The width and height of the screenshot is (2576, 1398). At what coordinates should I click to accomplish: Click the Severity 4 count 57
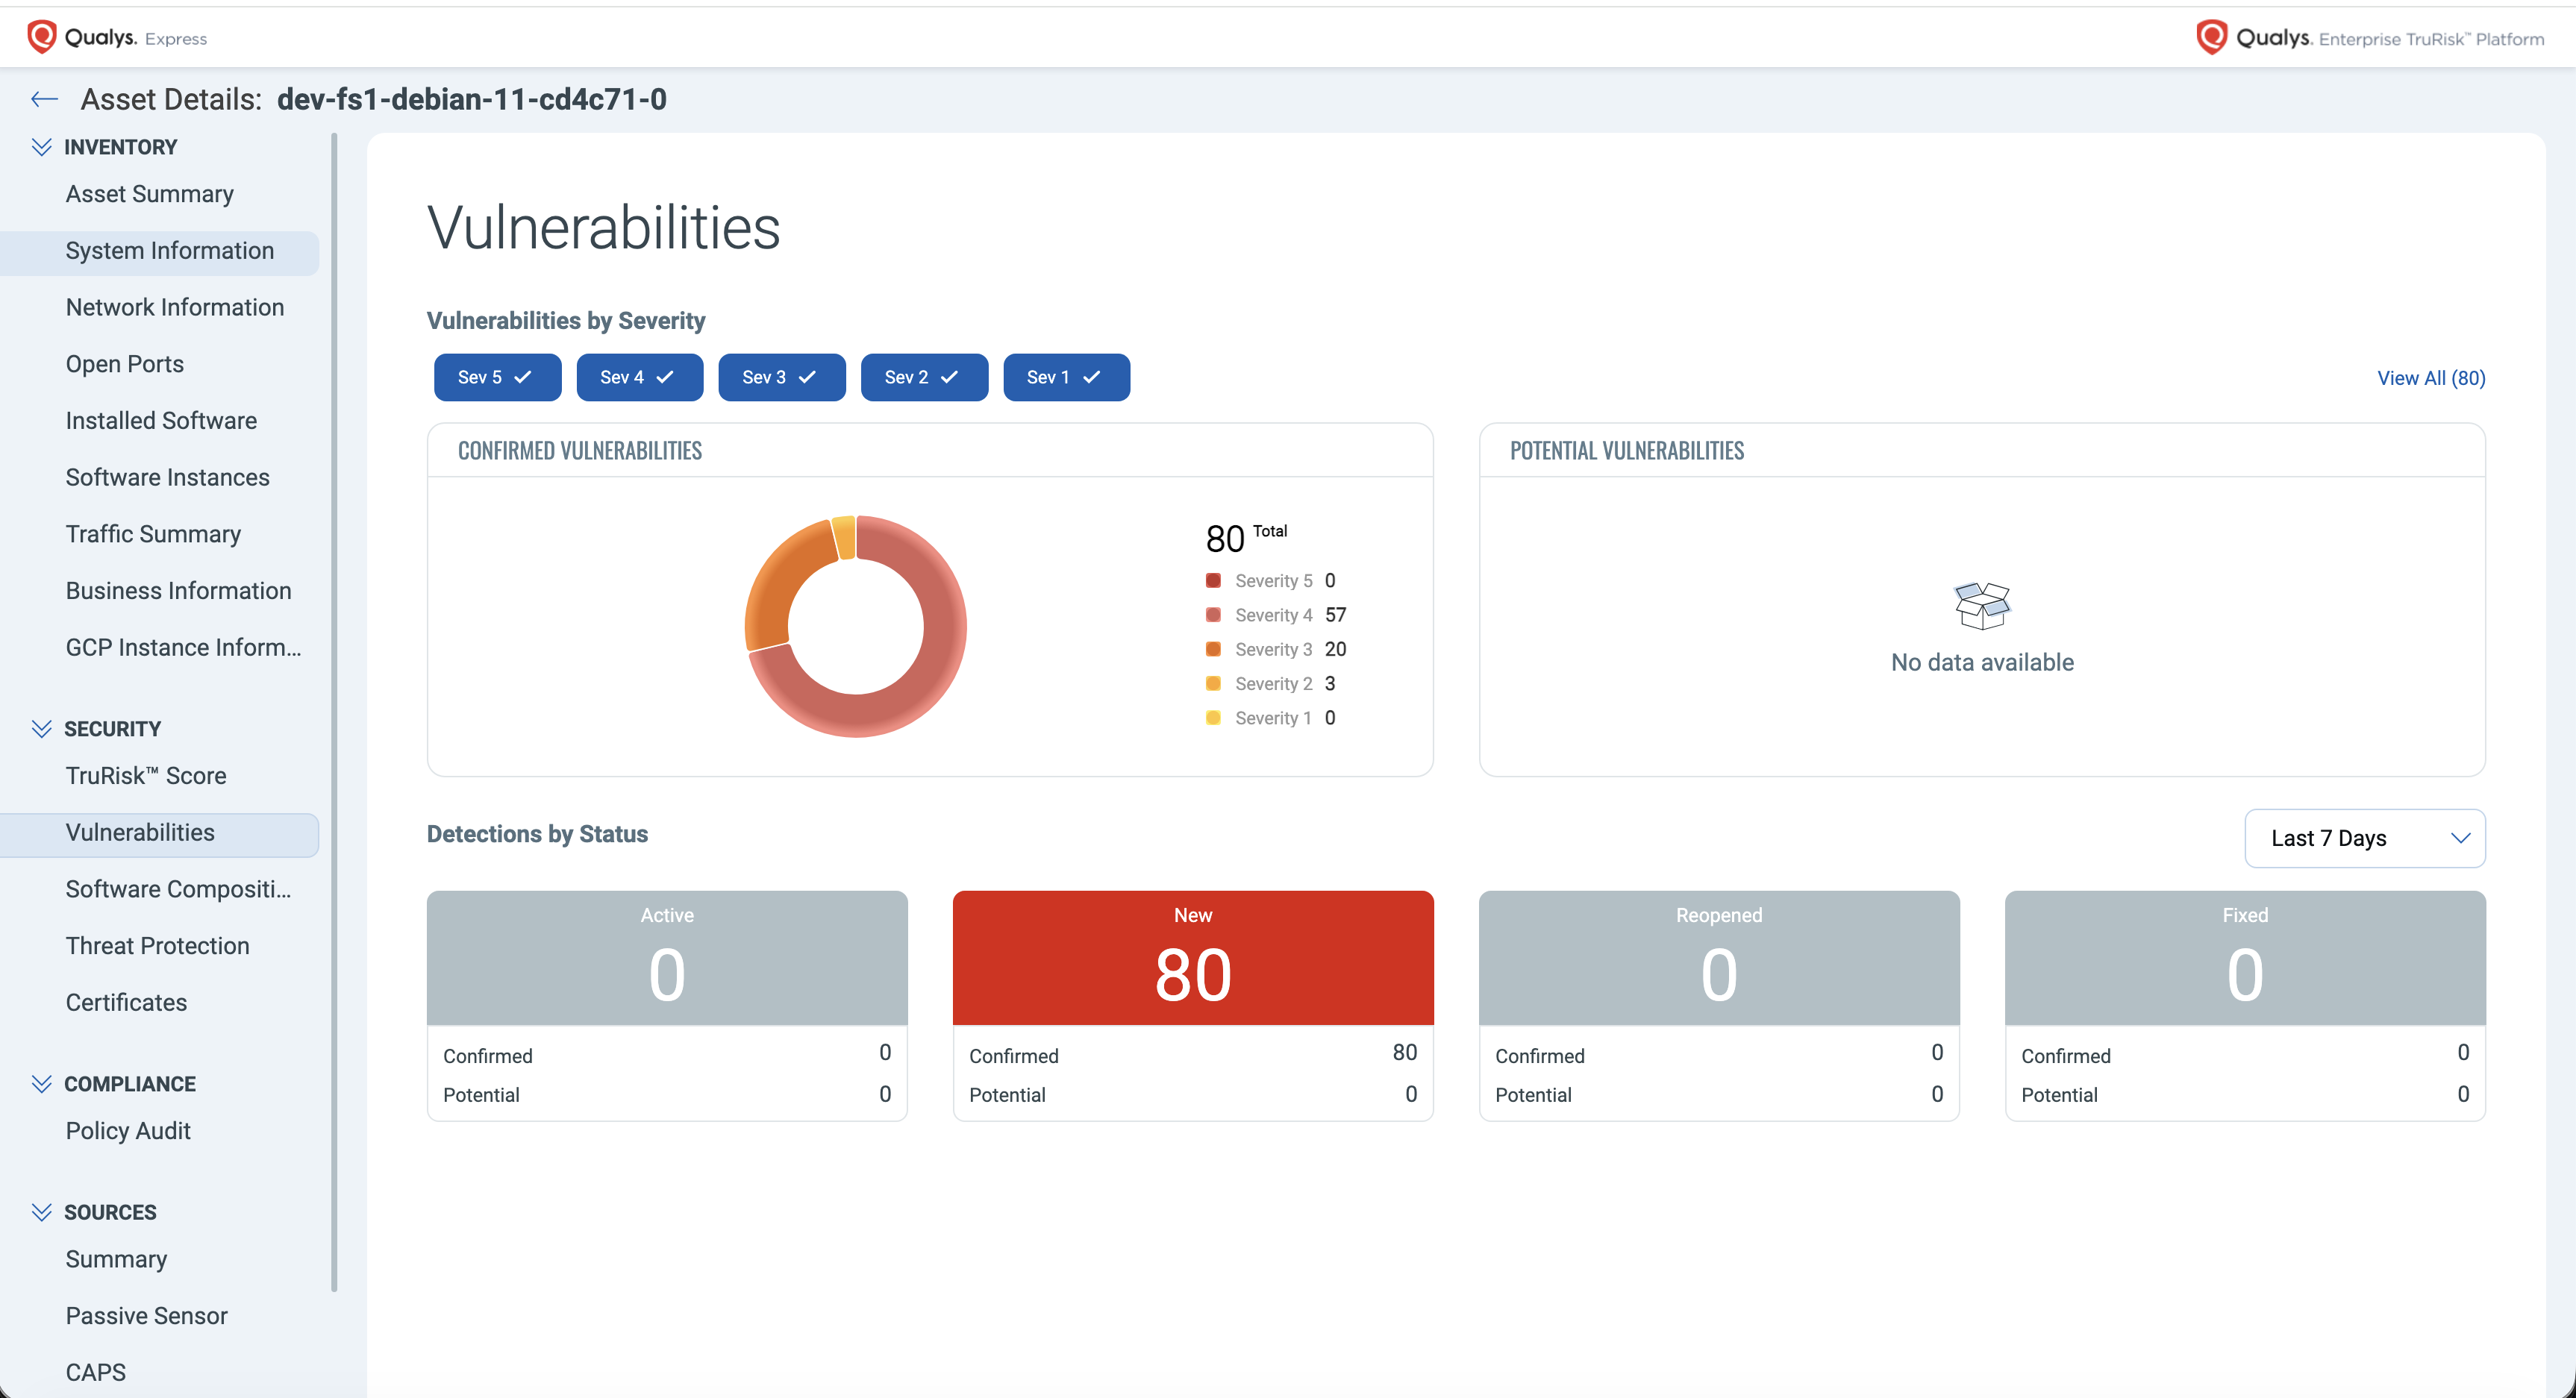pyautogui.click(x=1335, y=615)
